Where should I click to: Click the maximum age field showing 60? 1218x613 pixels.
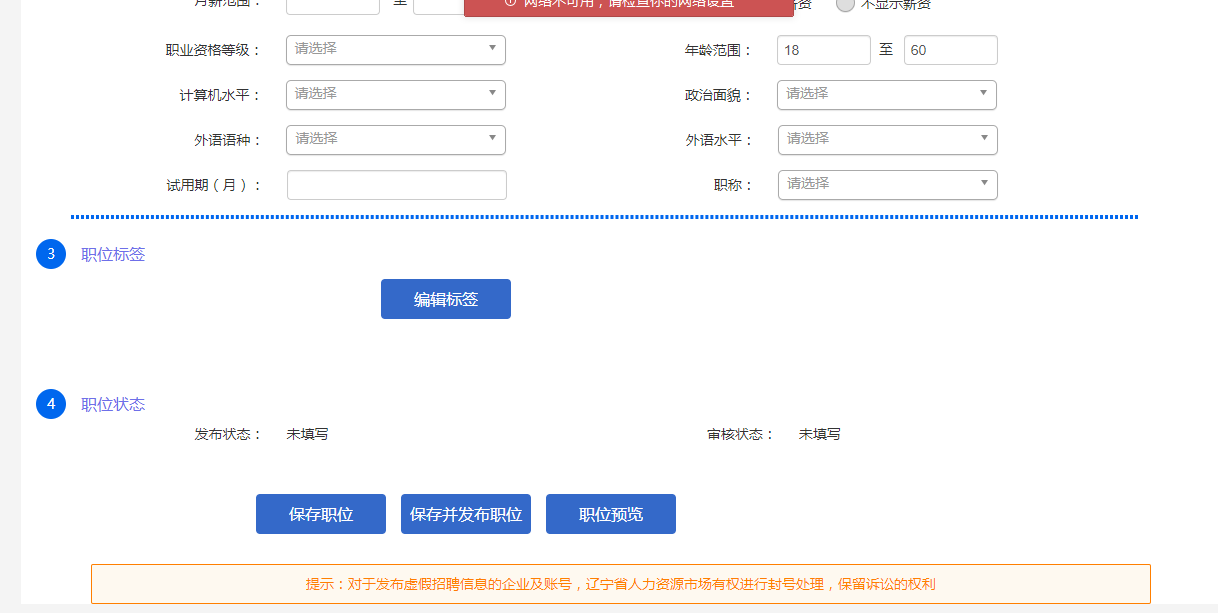950,50
